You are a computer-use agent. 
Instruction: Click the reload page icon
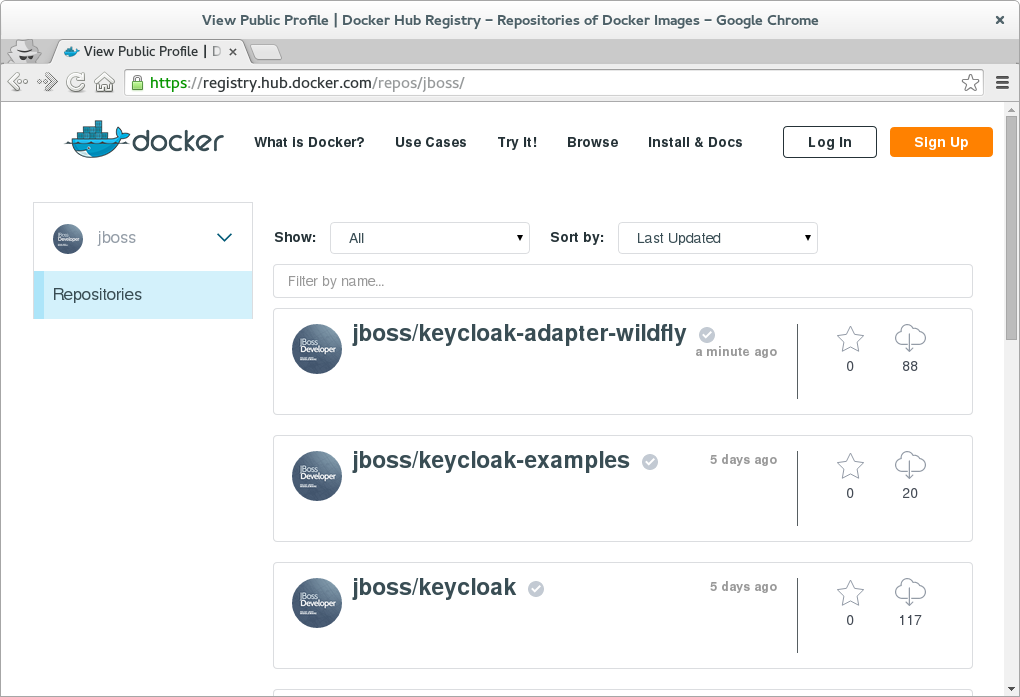click(76, 82)
